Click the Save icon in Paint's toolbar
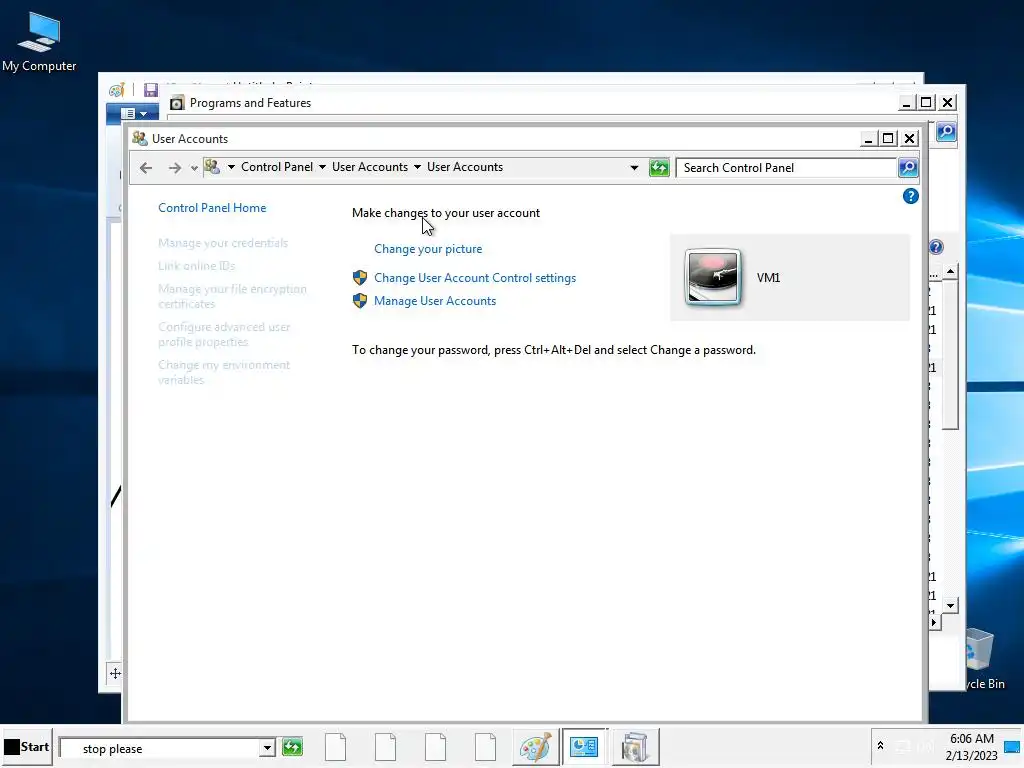Screen dimensions: 1024x768 pyautogui.click(x=151, y=90)
